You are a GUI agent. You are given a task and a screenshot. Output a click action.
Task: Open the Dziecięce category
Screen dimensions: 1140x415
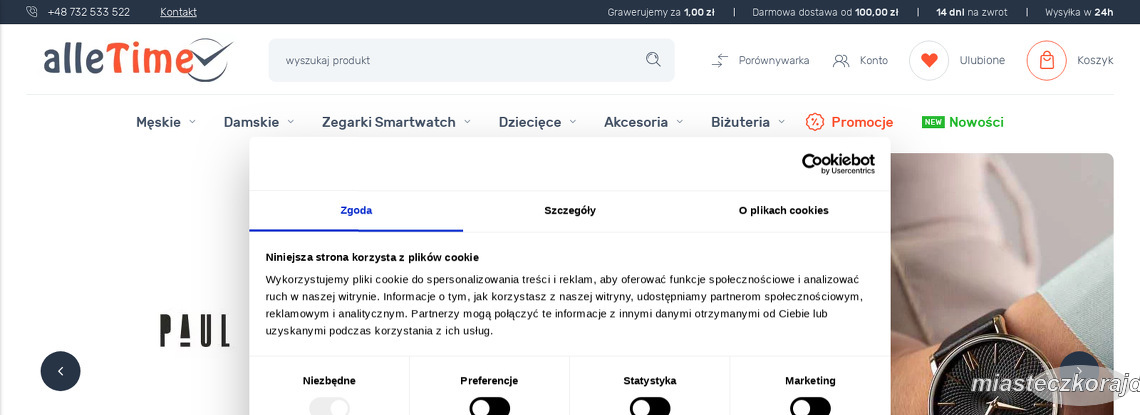point(530,122)
